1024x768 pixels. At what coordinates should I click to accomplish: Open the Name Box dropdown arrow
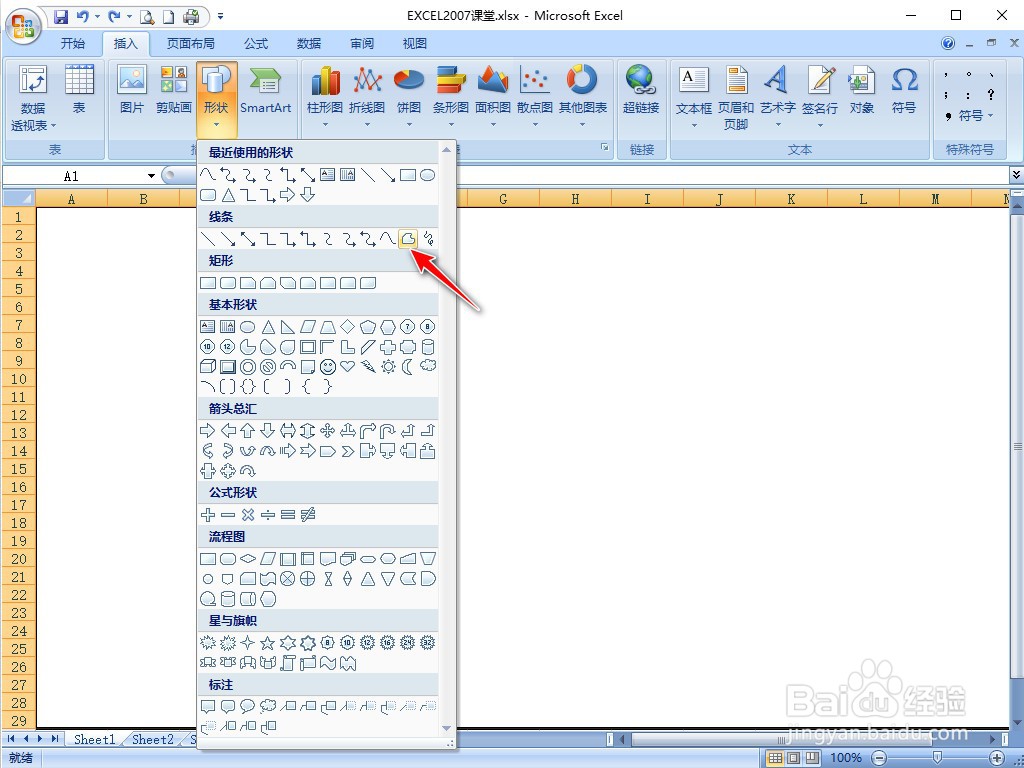(x=152, y=176)
